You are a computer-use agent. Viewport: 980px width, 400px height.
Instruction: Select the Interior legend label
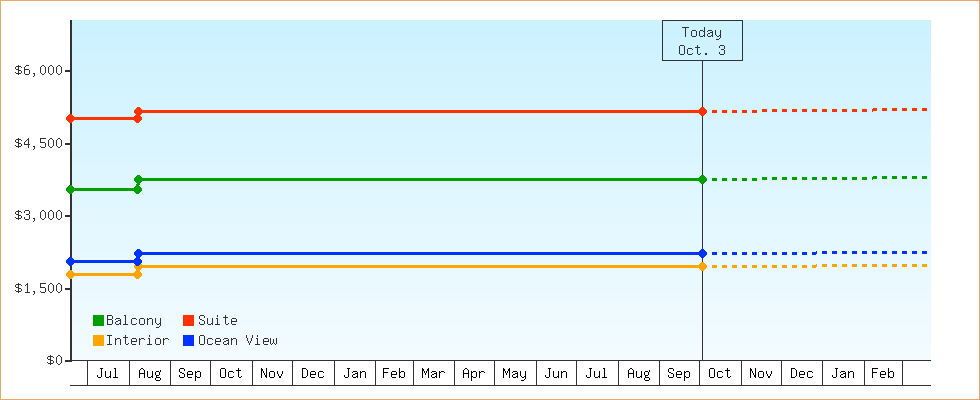click(137, 341)
